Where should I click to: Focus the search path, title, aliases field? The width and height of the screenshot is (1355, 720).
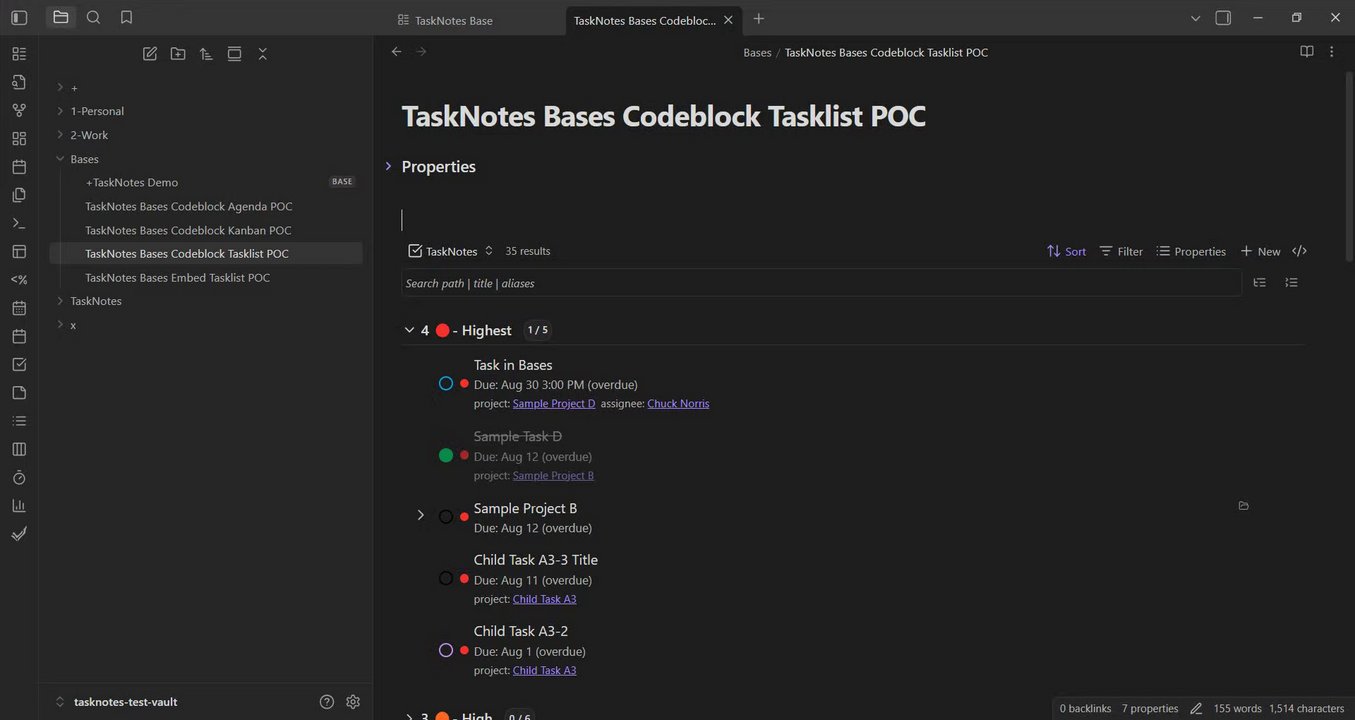(820, 284)
